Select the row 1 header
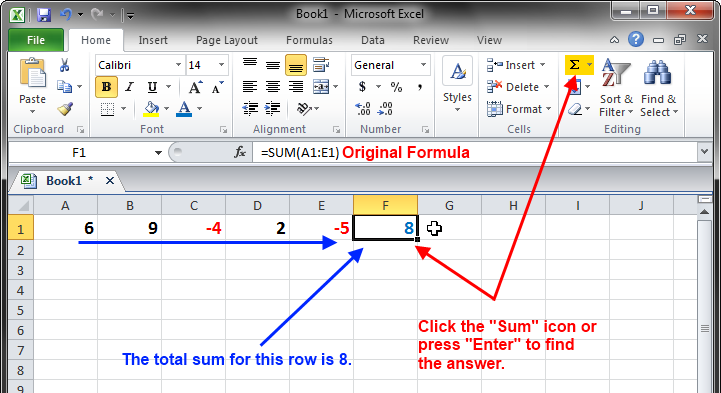The width and height of the screenshot is (721, 393). 20,228
